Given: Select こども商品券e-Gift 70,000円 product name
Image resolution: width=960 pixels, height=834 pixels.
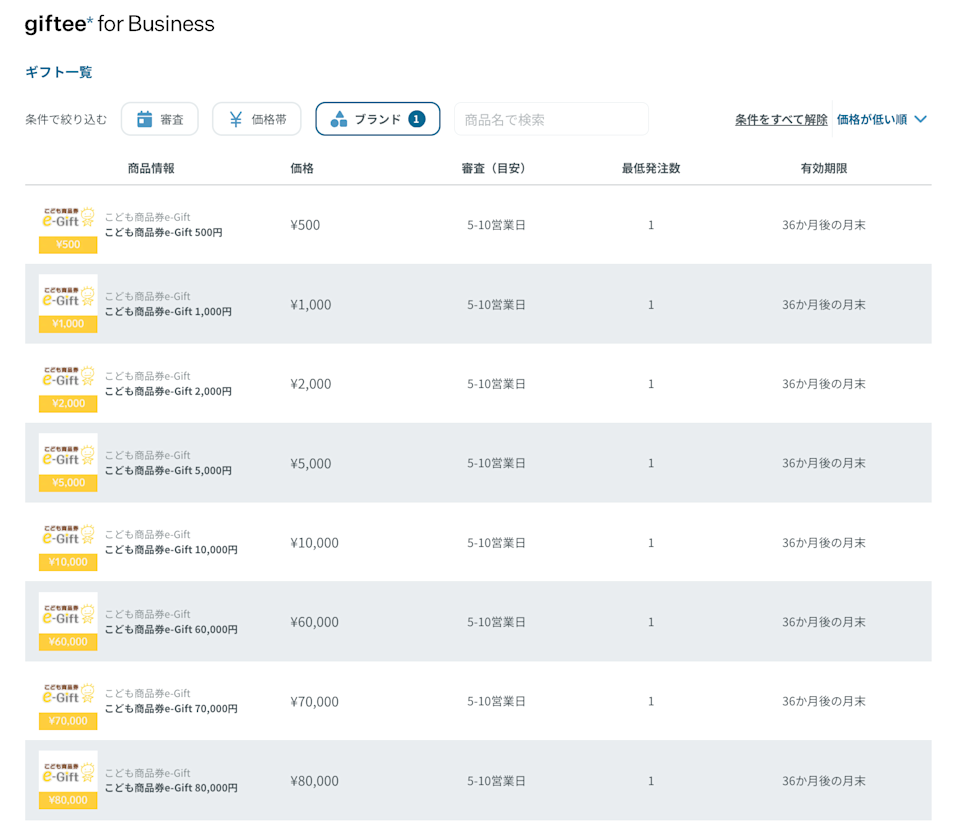Looking at the screenshot, I should 171,708.
